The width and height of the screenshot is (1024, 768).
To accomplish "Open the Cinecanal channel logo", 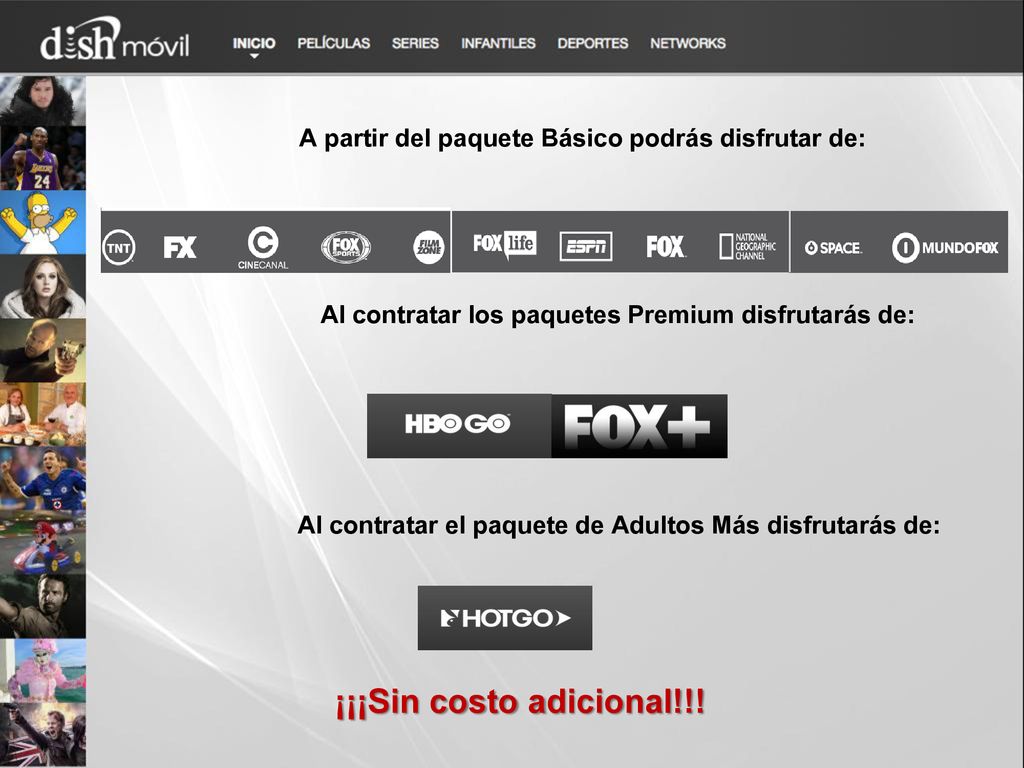I will click(263, 248).
